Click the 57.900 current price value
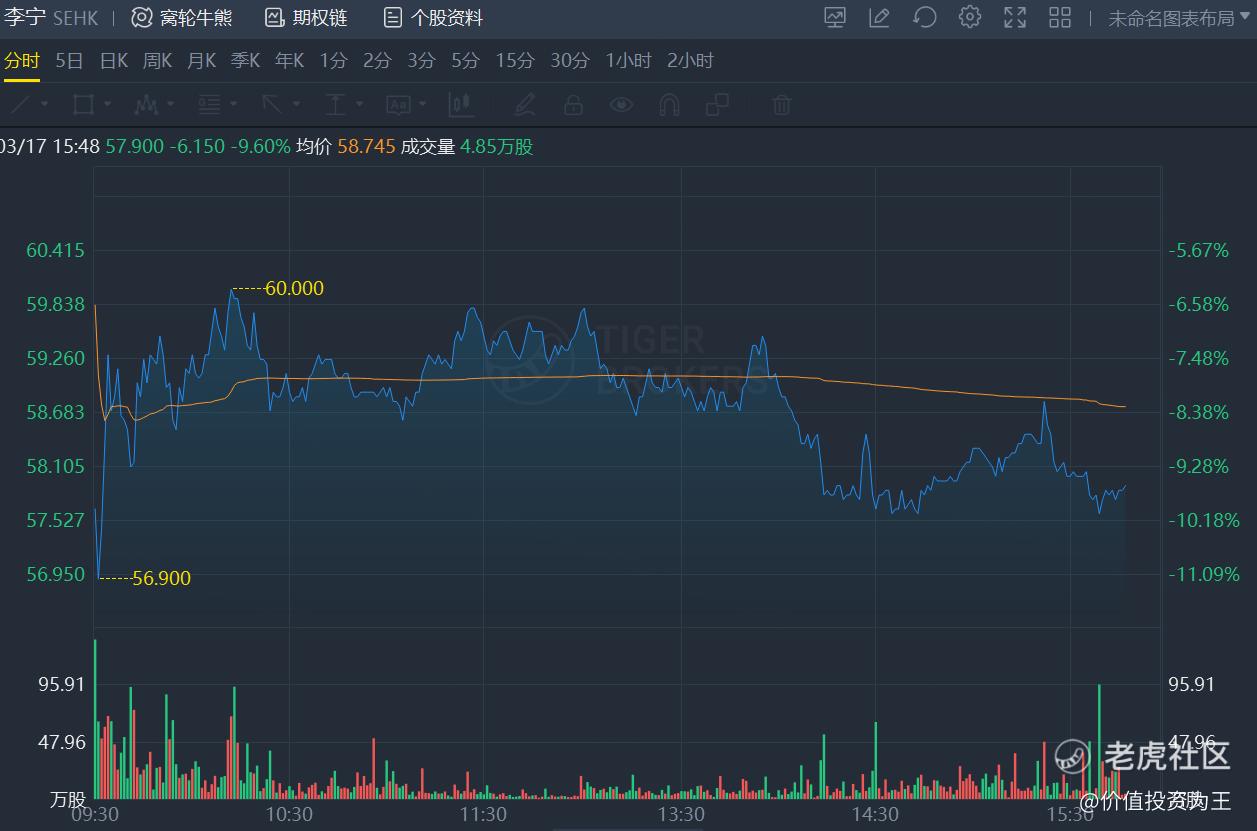The image size is (1257, 831). click(x=134, y=147)
